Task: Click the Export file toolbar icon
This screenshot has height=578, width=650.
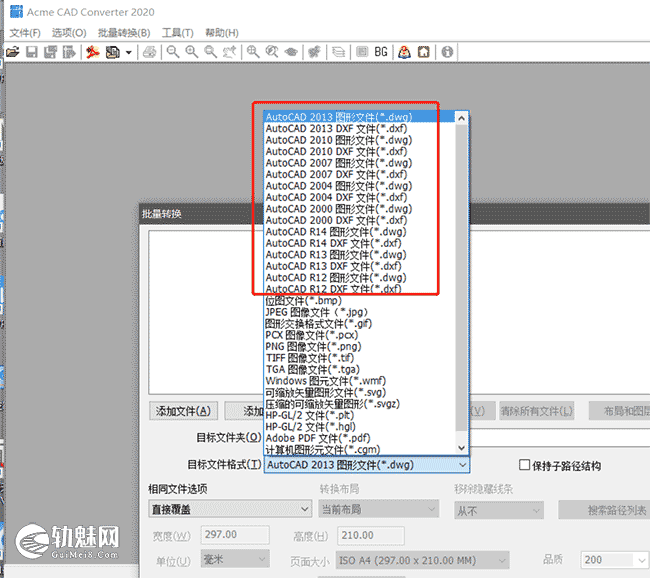Action: (x=69, y=52)
